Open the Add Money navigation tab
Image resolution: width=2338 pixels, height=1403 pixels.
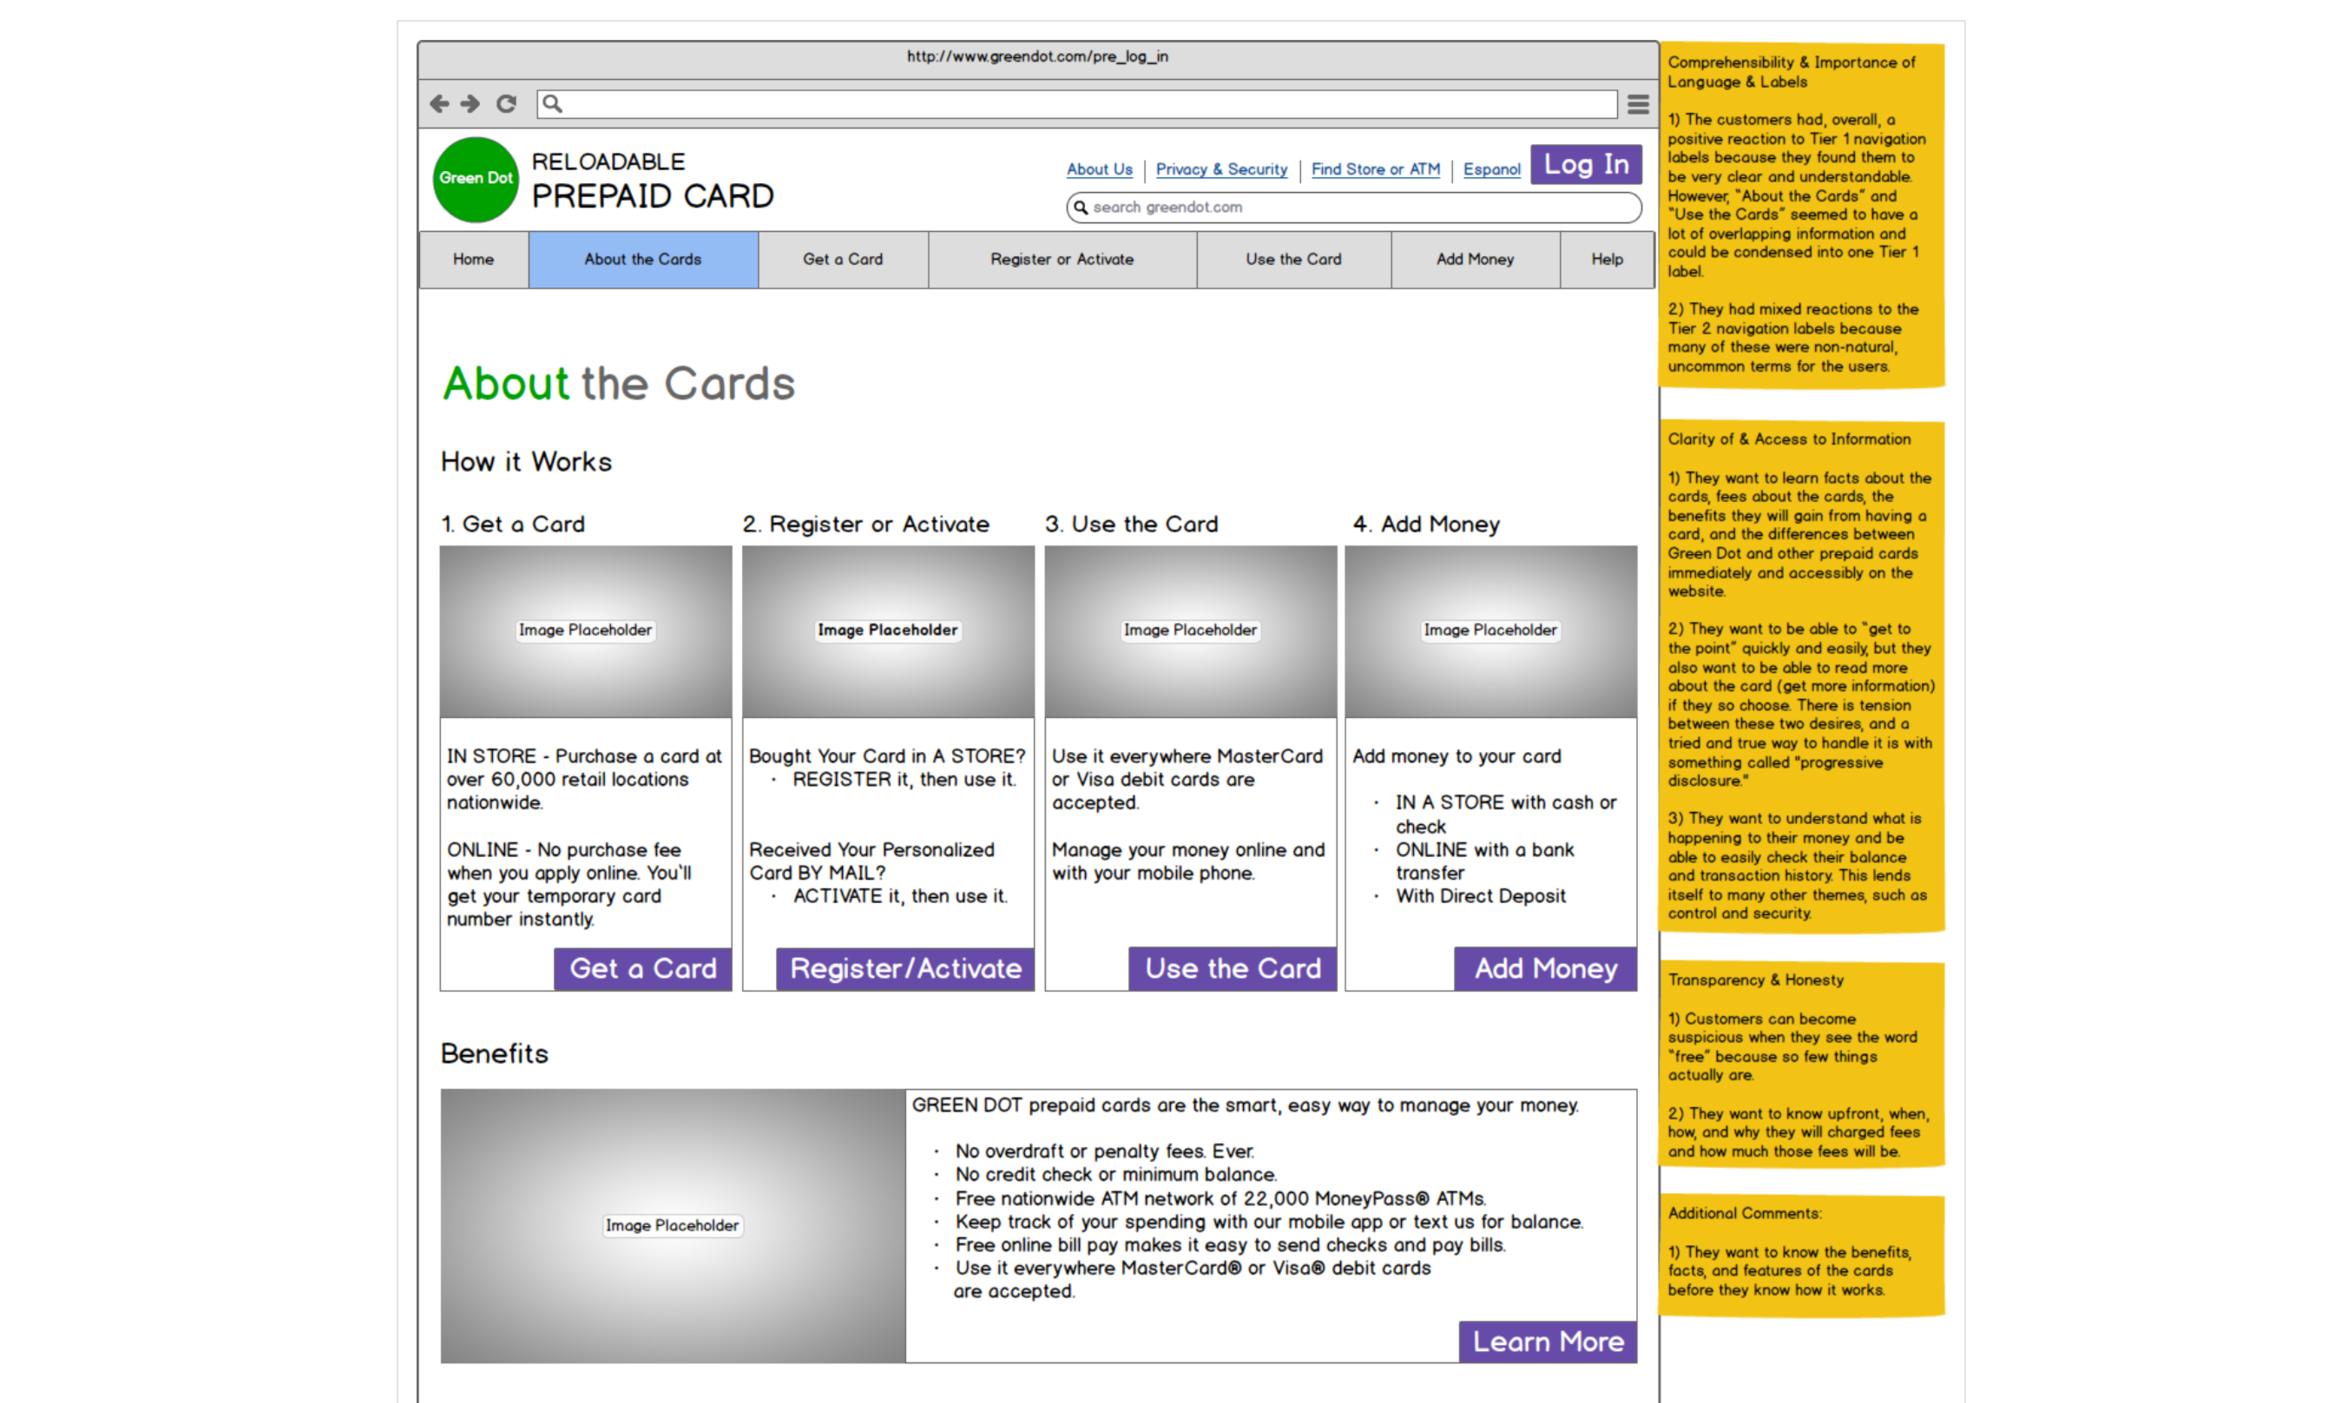[x=1475, y=259]
